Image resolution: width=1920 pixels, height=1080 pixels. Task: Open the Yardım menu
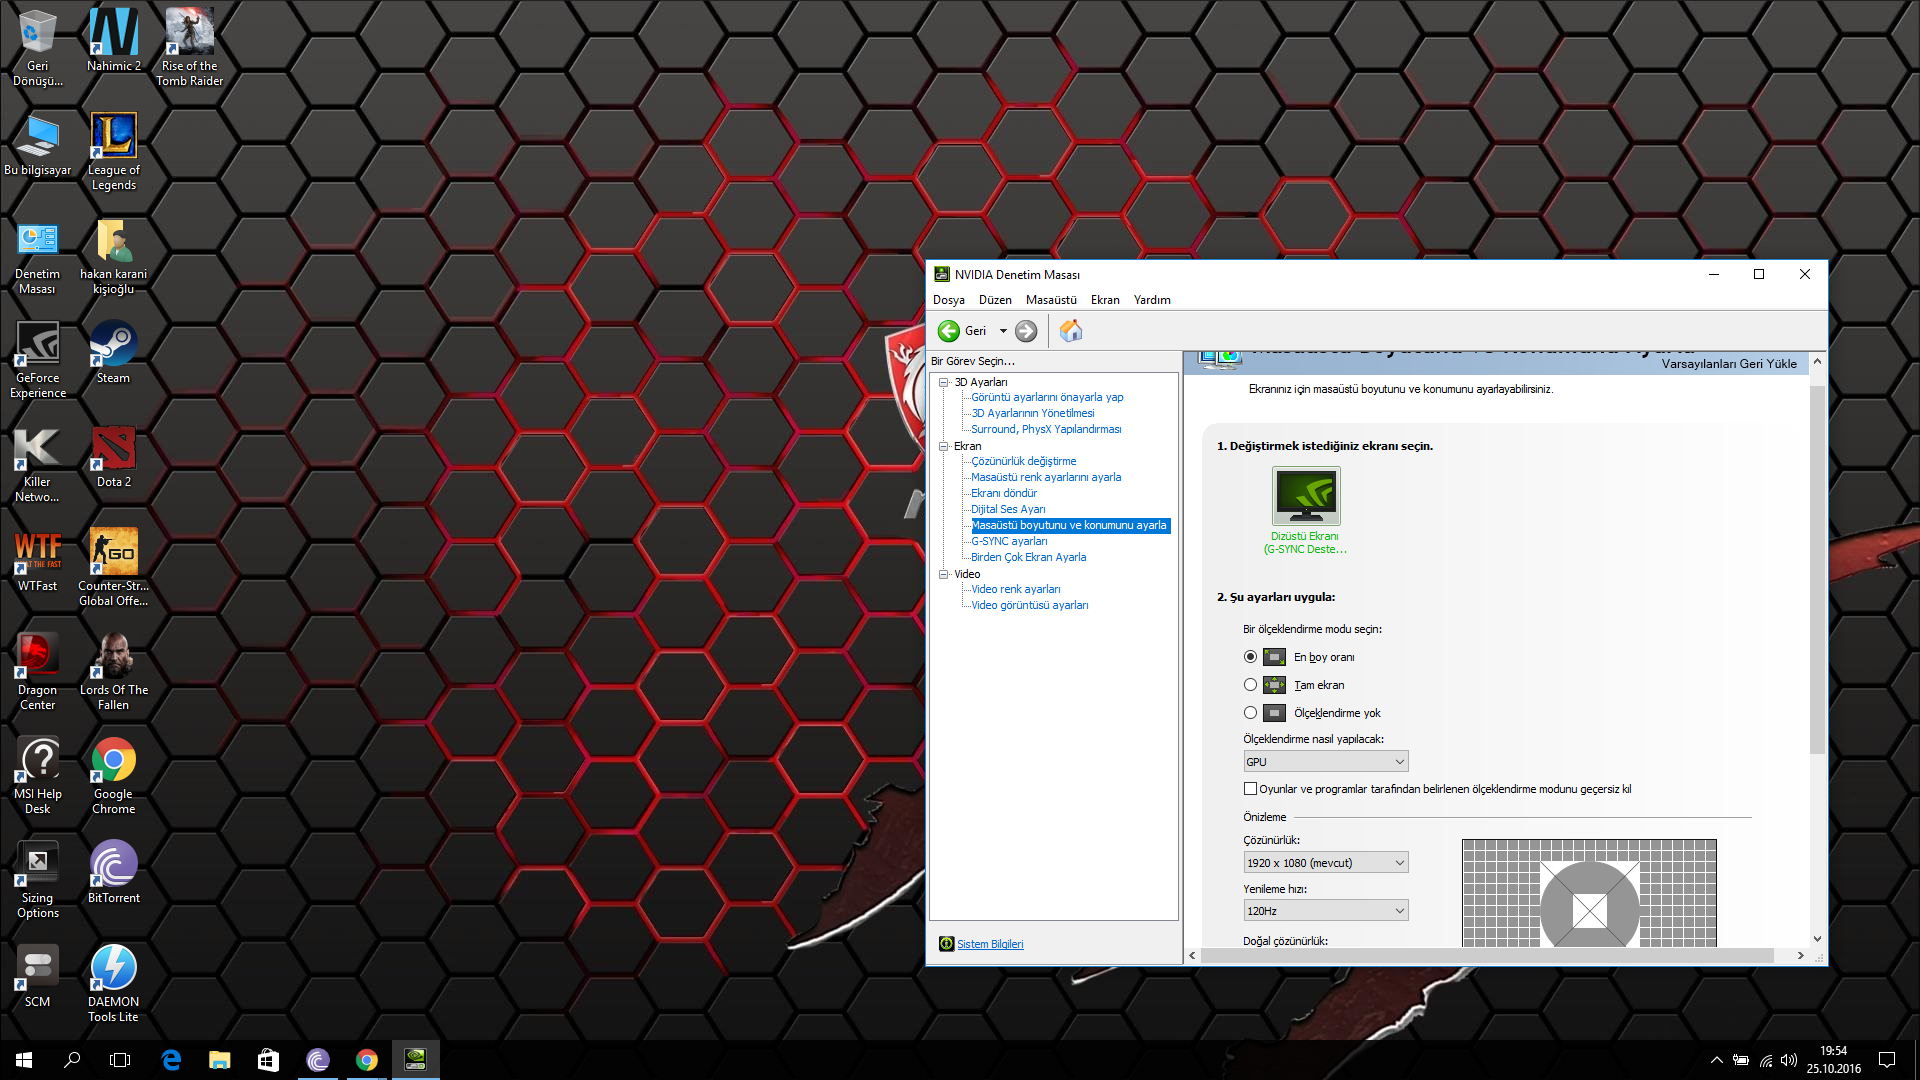click(x=1152, y=300)
